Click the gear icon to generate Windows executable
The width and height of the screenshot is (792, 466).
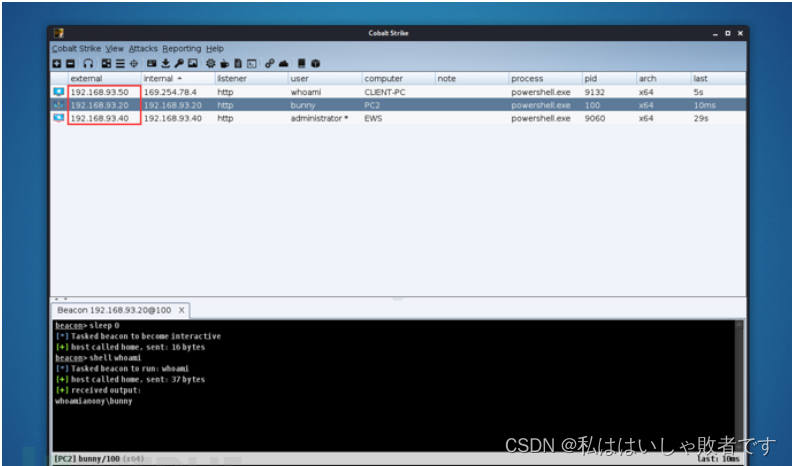click(211, 64)
